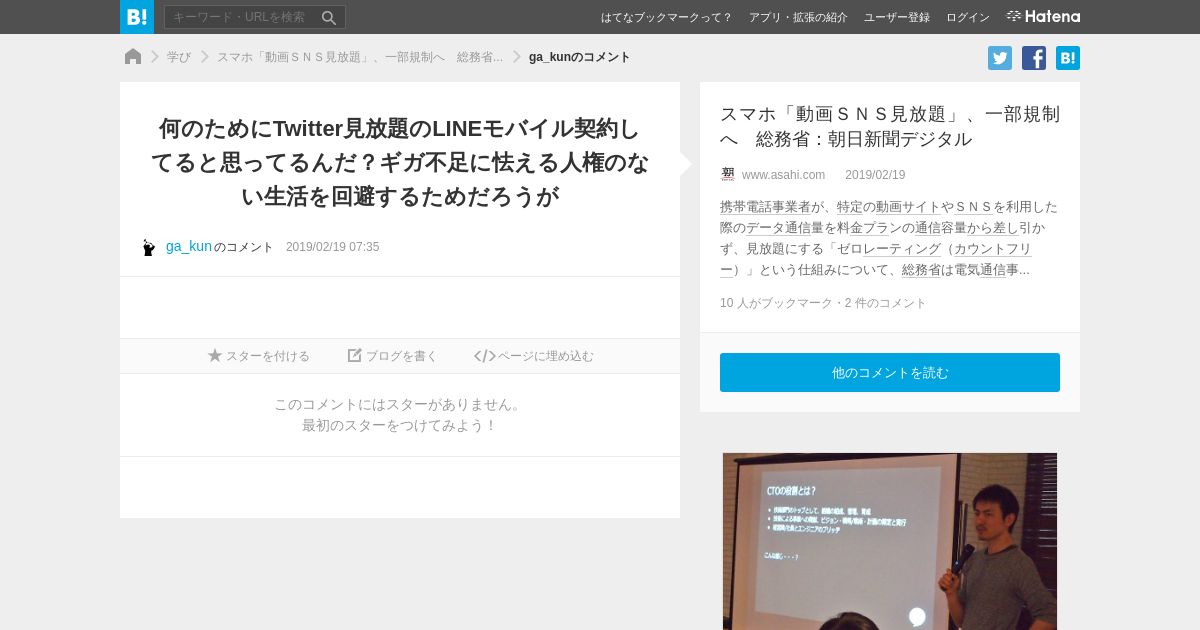Viewport: 1200px width, 630px height.
Task: Click ブログを書く button
Action: pyautogui.click(x=393, y=356)
